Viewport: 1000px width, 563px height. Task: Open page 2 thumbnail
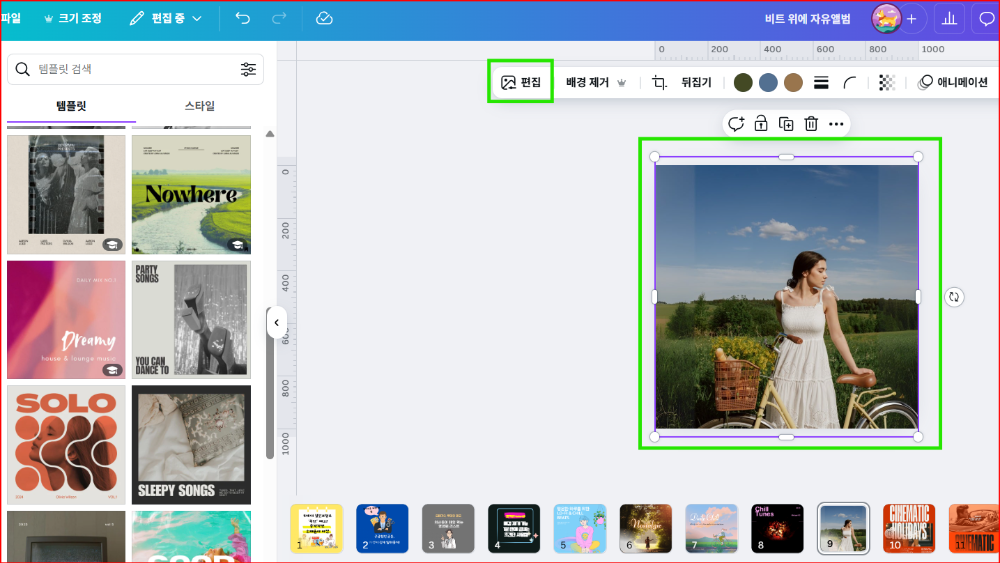pyautogui.click(x=382, y=529)
